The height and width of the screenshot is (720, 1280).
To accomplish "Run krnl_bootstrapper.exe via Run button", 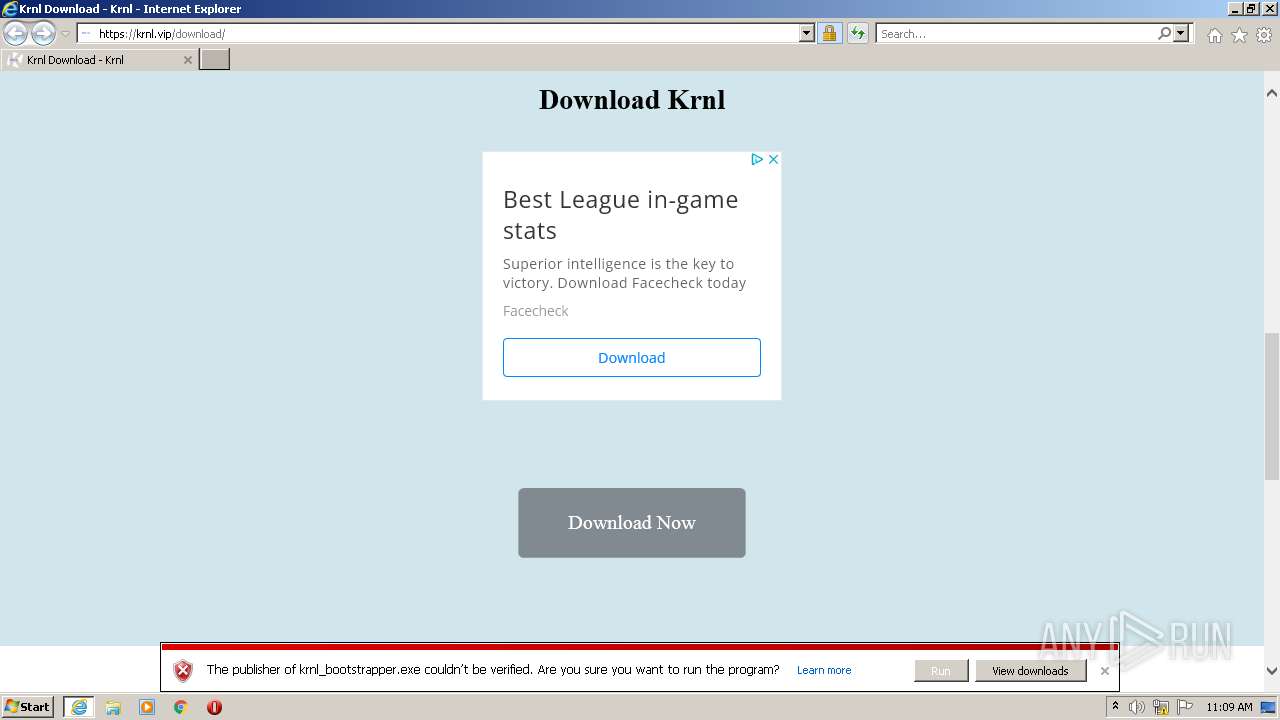I will click(941, 671).
